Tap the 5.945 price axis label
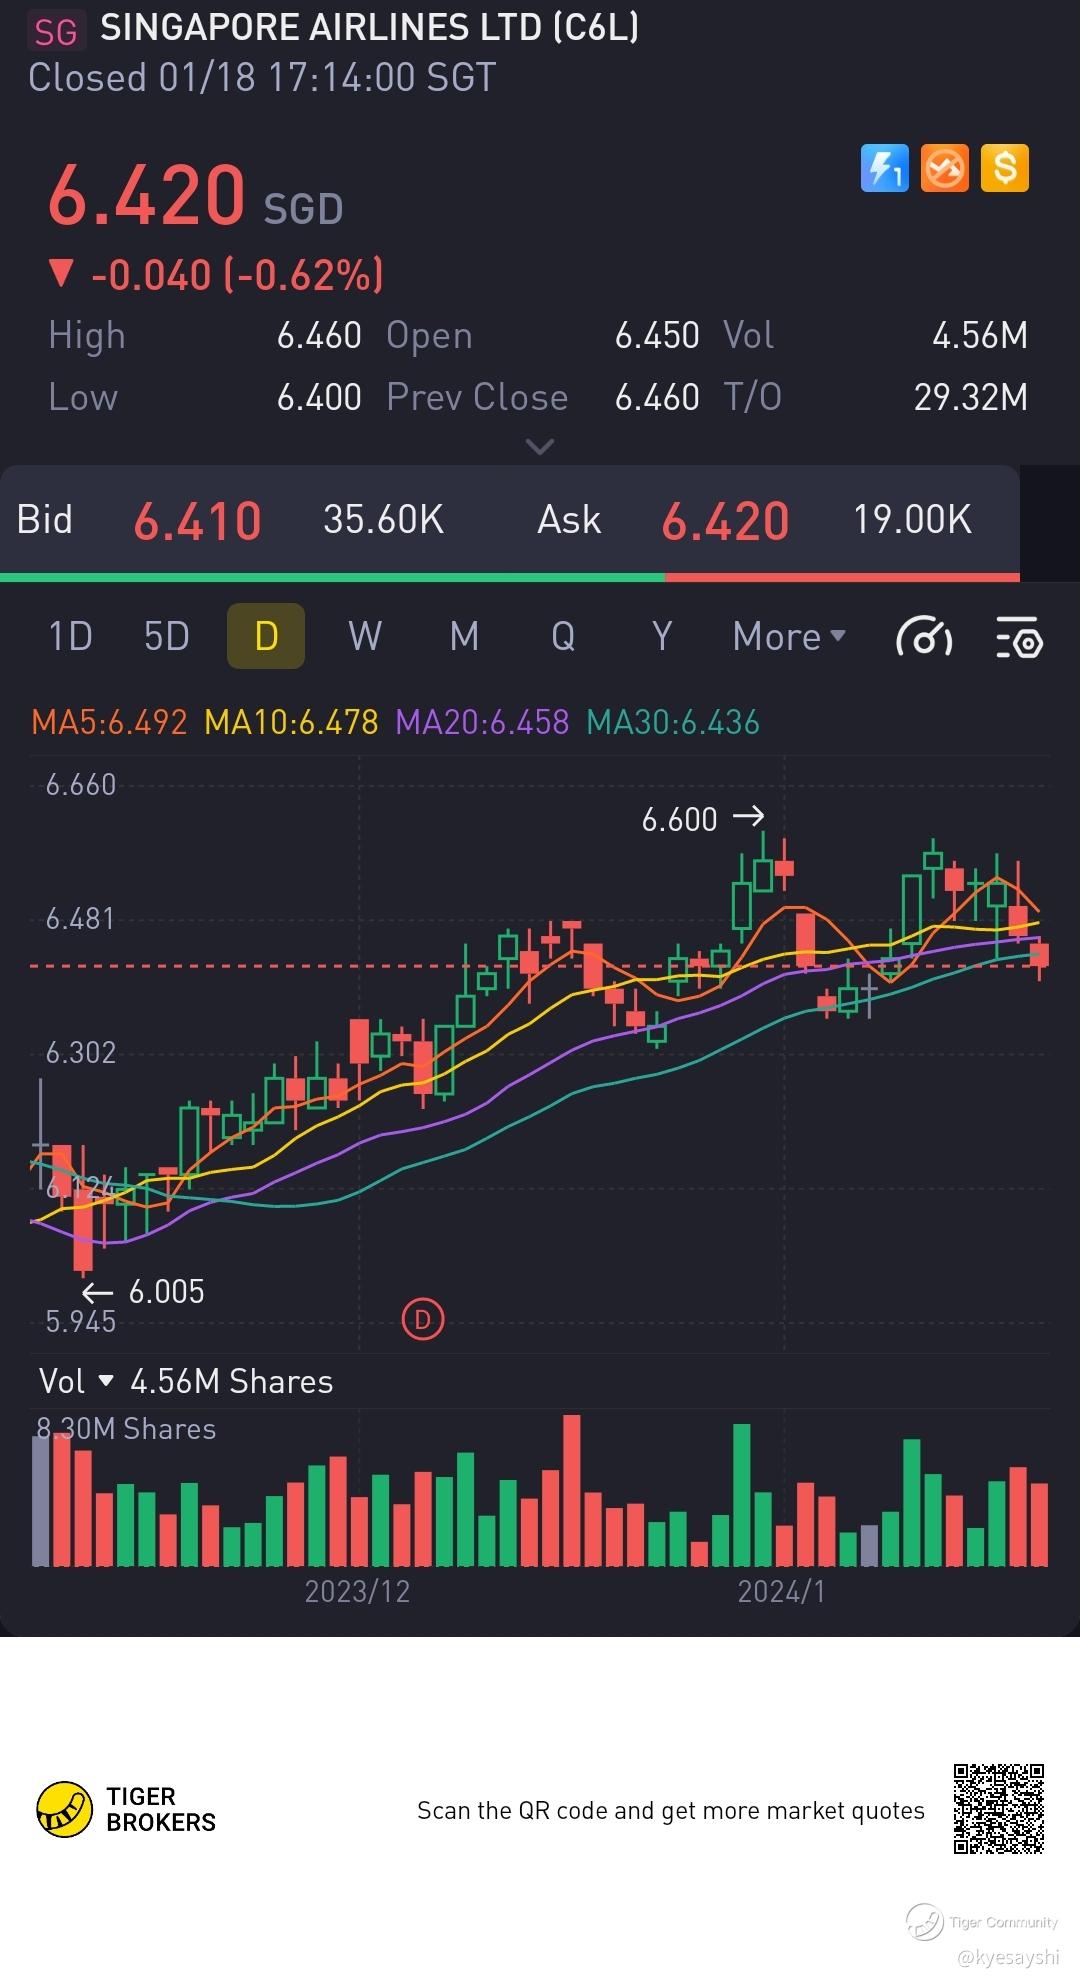Screen dimensions: 1080x1982 pyautogui.click(x=81, y=1322)
